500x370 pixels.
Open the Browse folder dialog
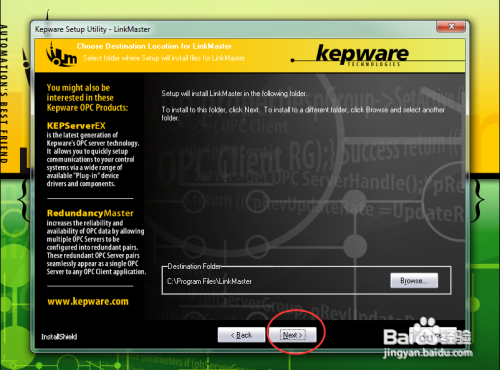[414, 281]
